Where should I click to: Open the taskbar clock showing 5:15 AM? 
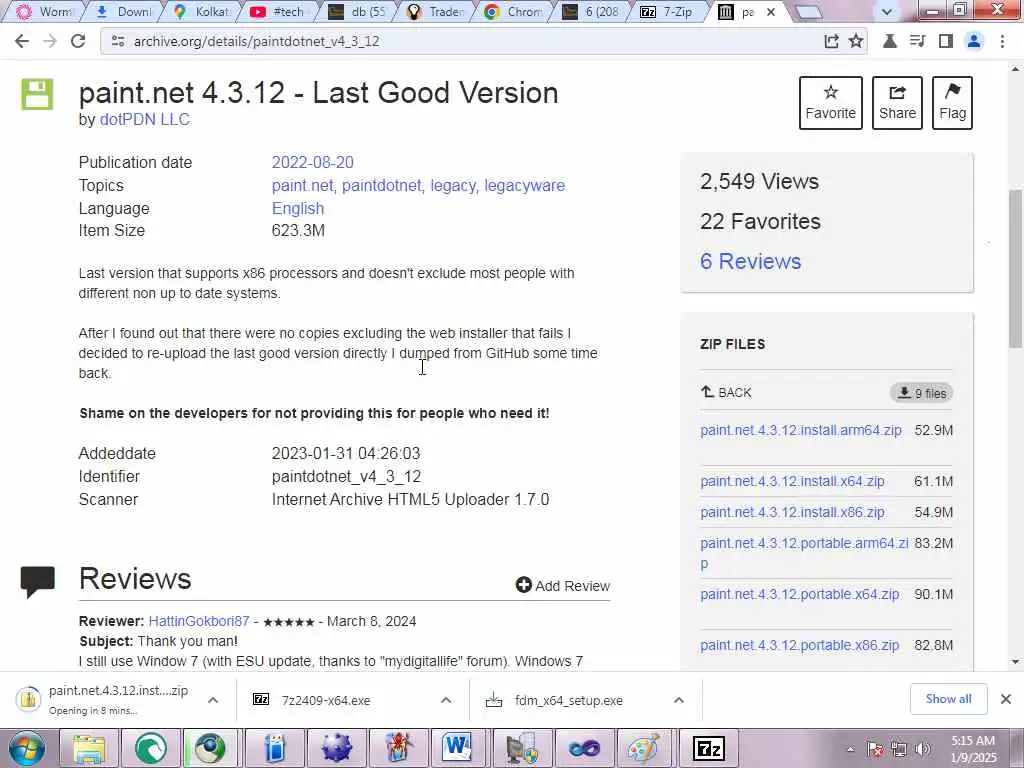coord(973,749)
